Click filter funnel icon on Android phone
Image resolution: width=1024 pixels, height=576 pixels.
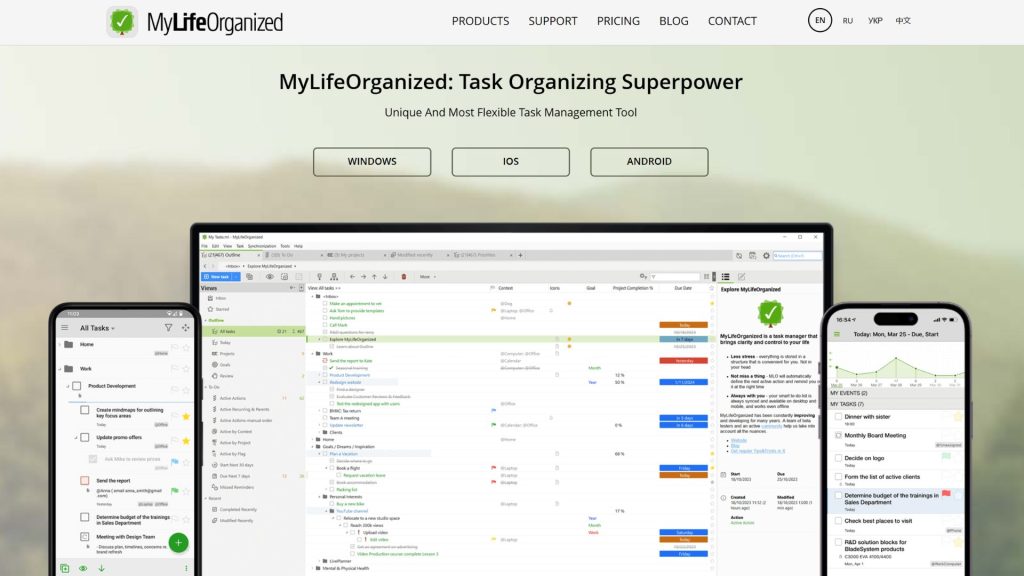[168, 328]
